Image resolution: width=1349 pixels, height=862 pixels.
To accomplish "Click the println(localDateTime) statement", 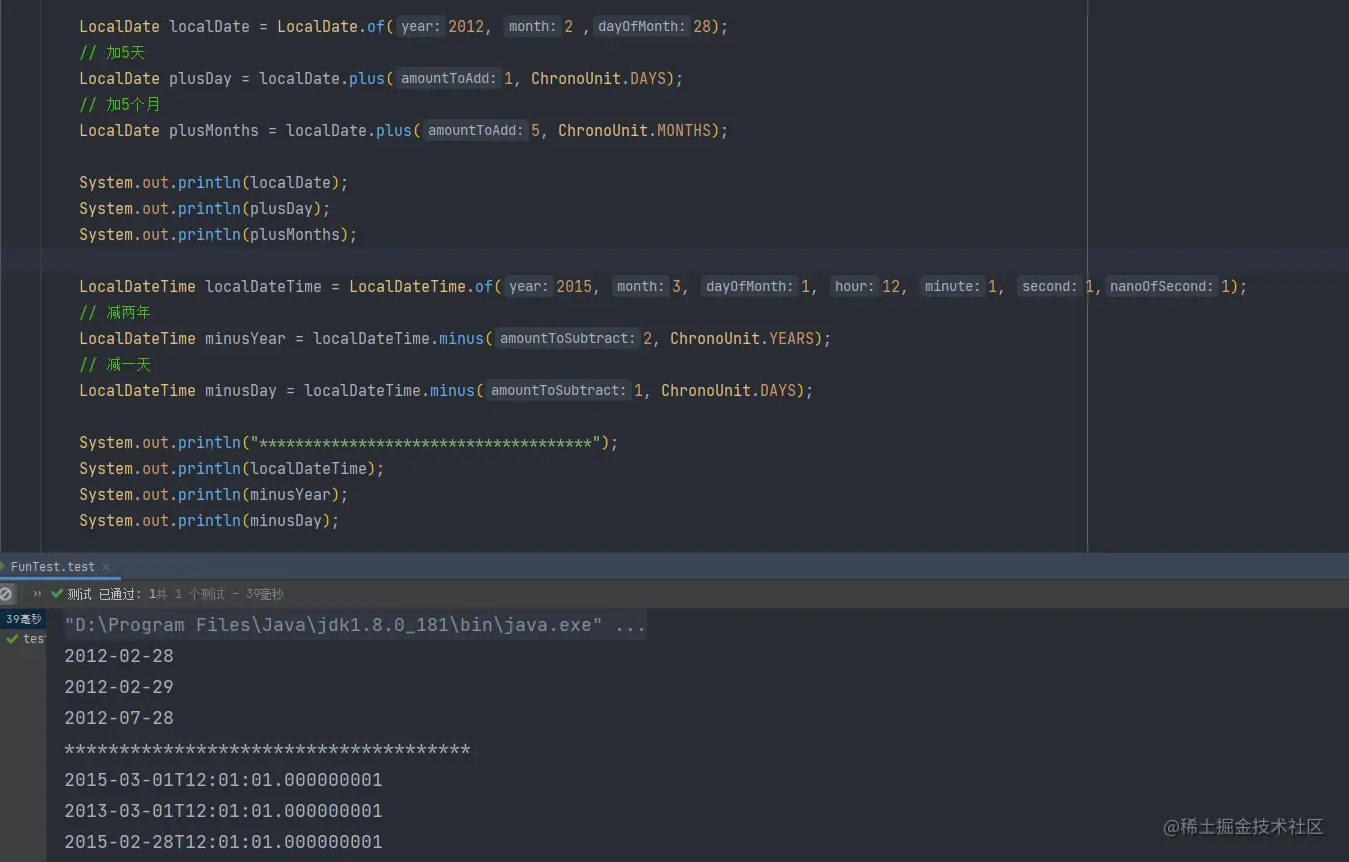I will pyautogui.click(x=232, y=468).
